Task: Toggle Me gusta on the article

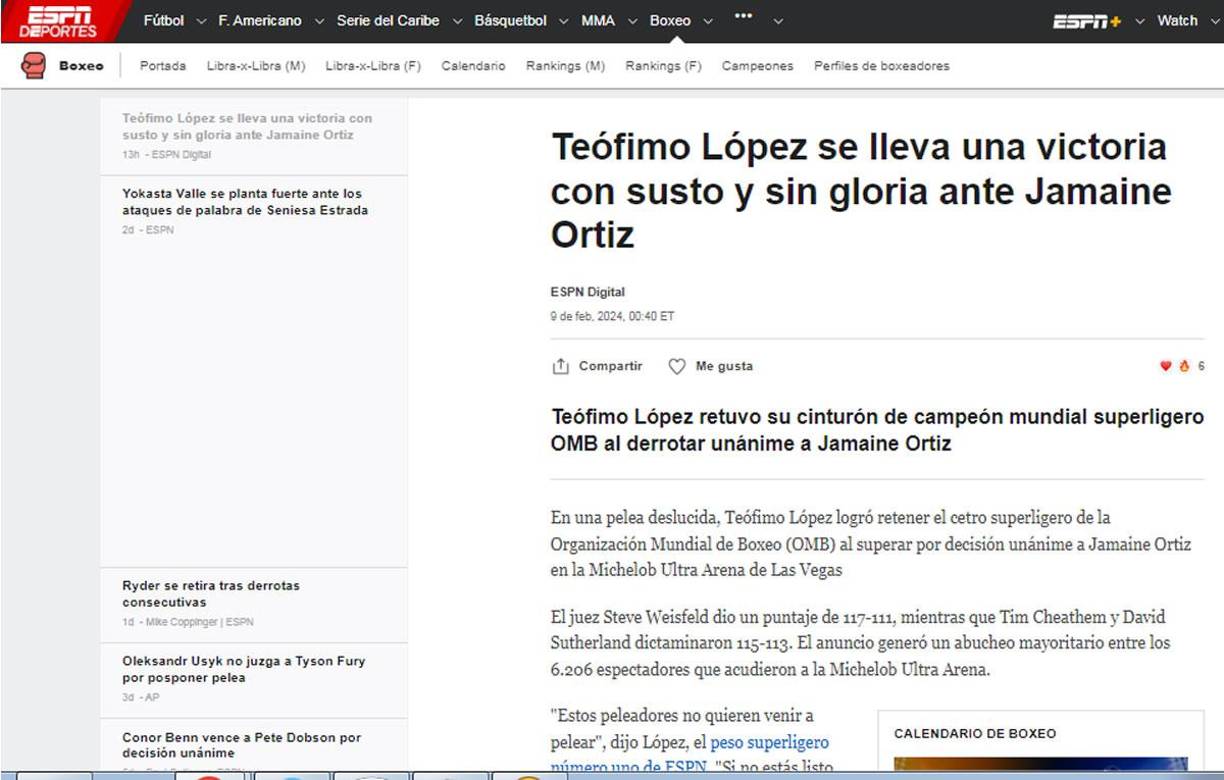Action: click(709, 366)
